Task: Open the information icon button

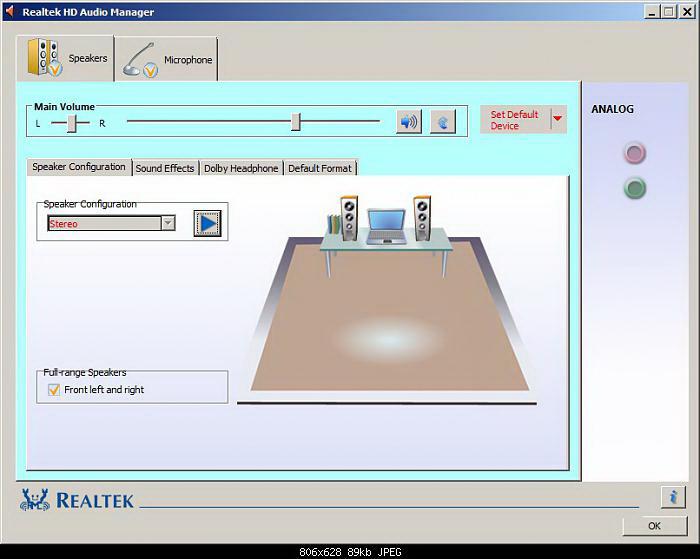Action: [x=673, y=496]
